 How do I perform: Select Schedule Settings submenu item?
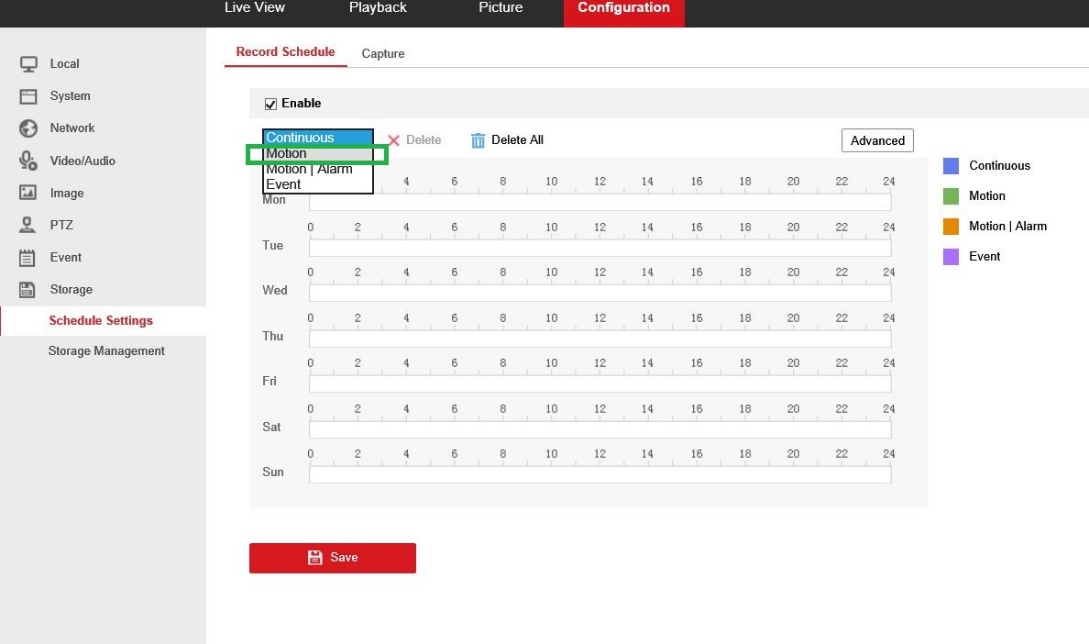pos(103,321)
